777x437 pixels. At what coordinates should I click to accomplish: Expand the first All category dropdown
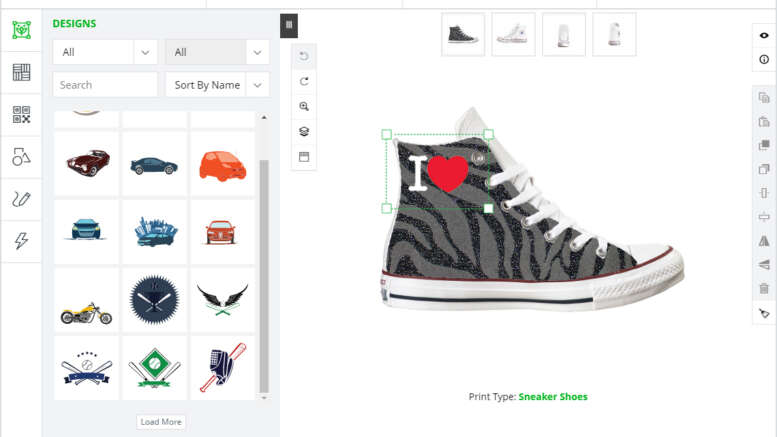tap(105, 52)
